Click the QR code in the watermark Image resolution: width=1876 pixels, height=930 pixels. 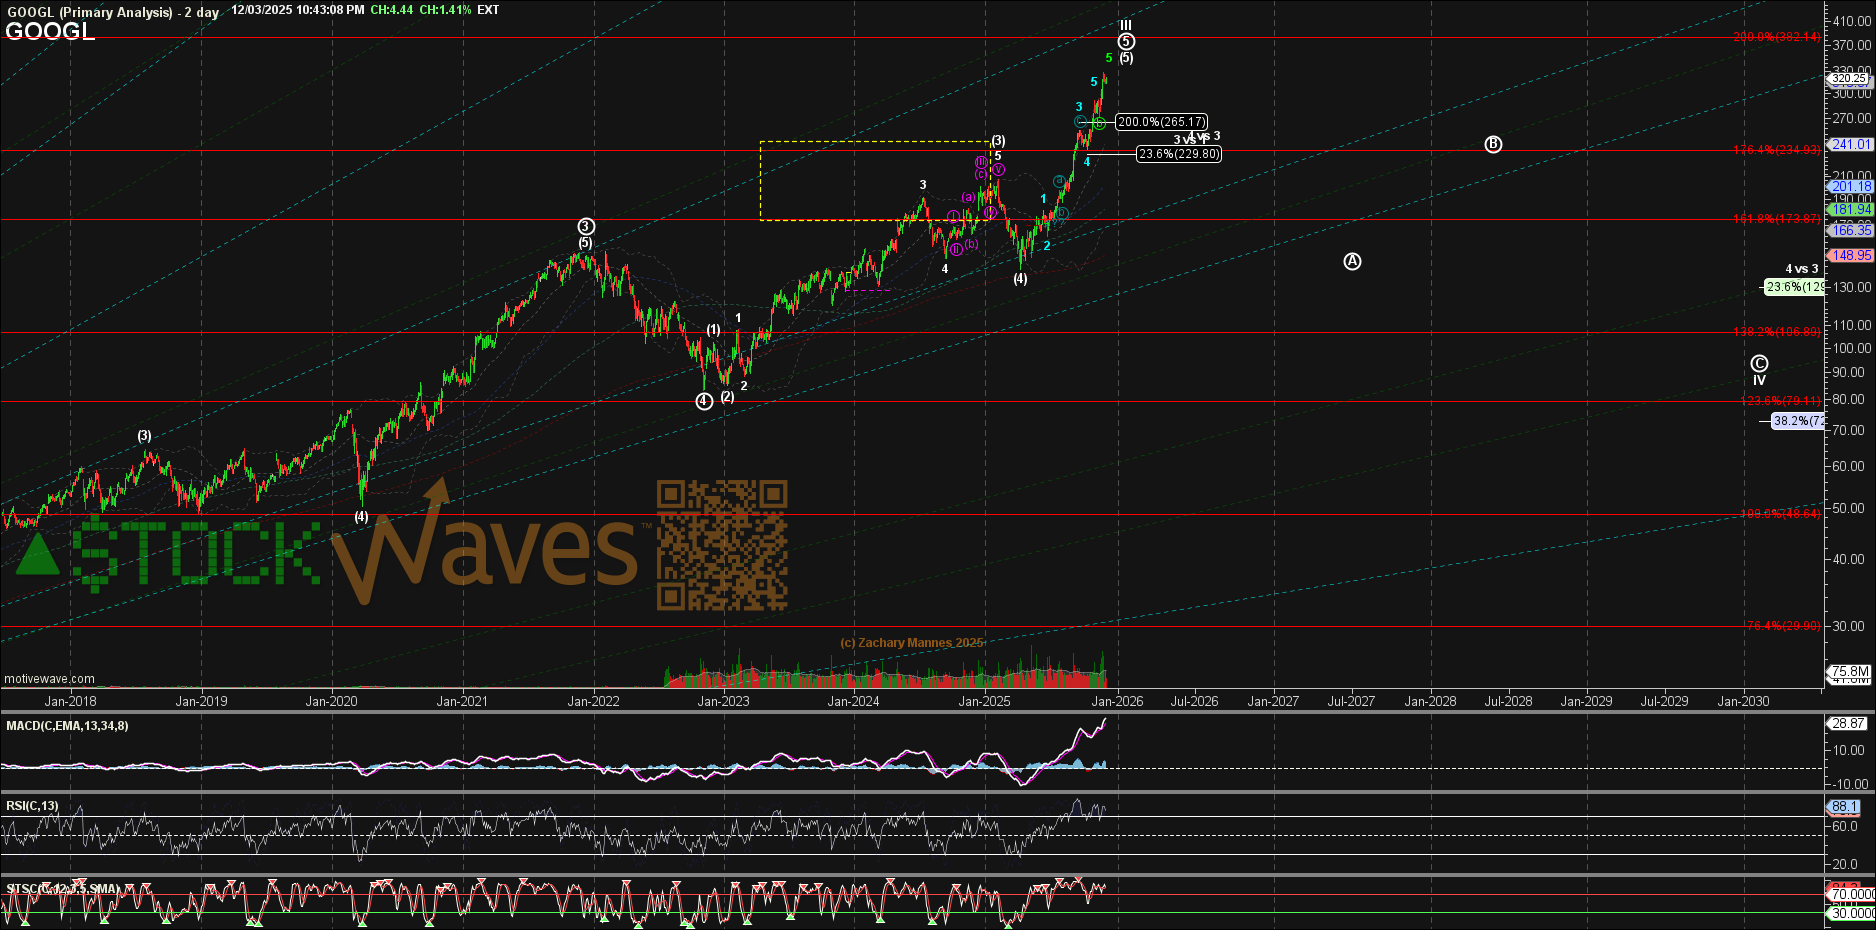pyautogui.click(x=721, y=545)
